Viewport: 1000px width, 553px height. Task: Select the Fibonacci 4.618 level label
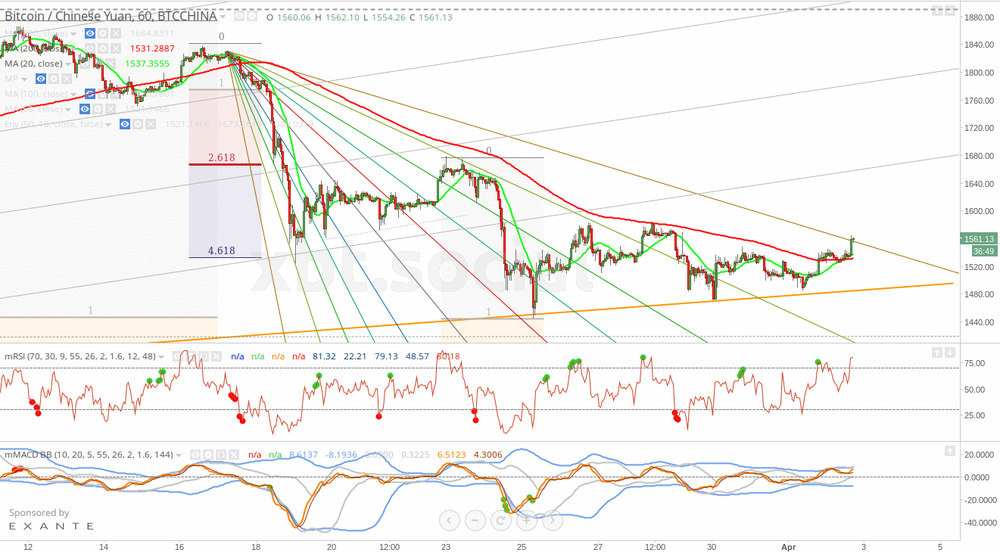(221, 251)
